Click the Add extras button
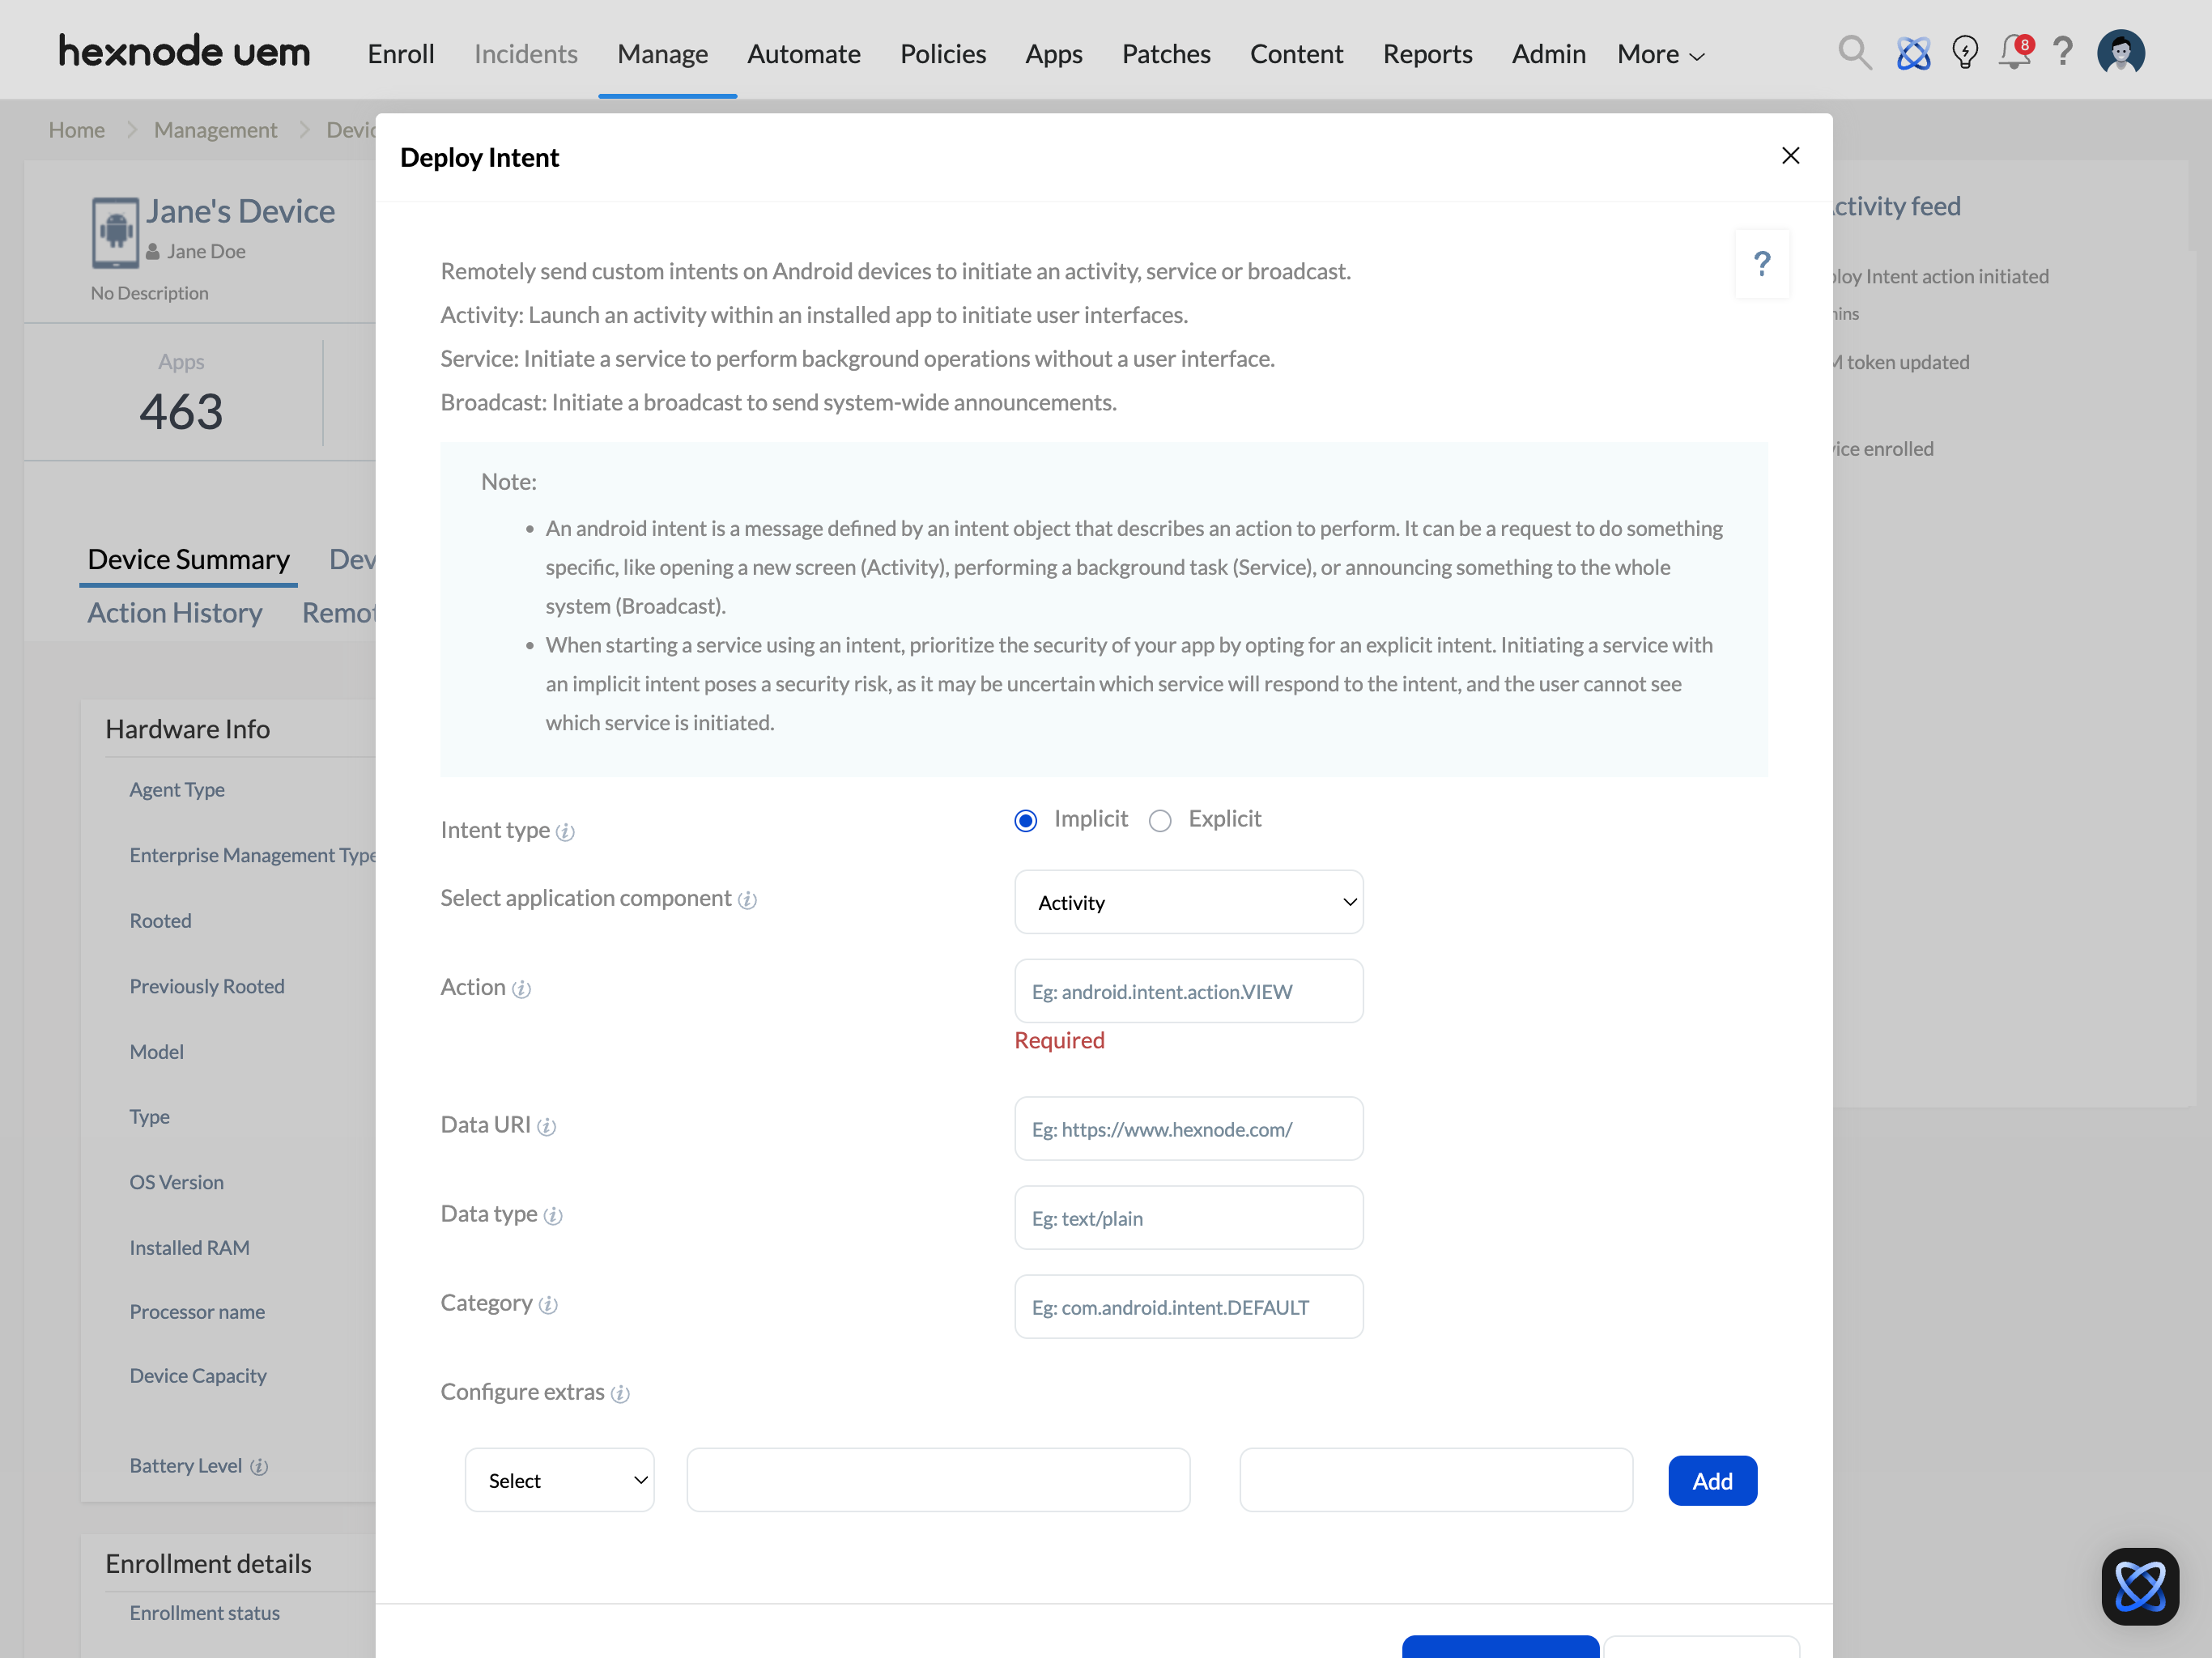The width and height of the screenshot is (2212, 1658). pos(1712,1481)
